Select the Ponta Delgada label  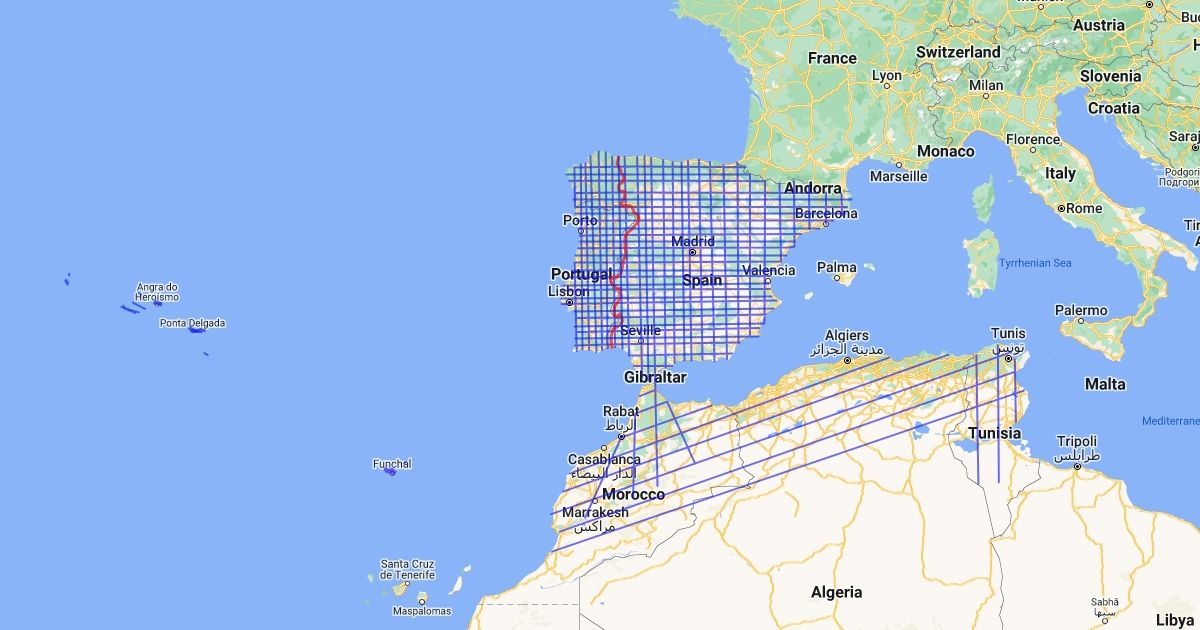[192, 323]
